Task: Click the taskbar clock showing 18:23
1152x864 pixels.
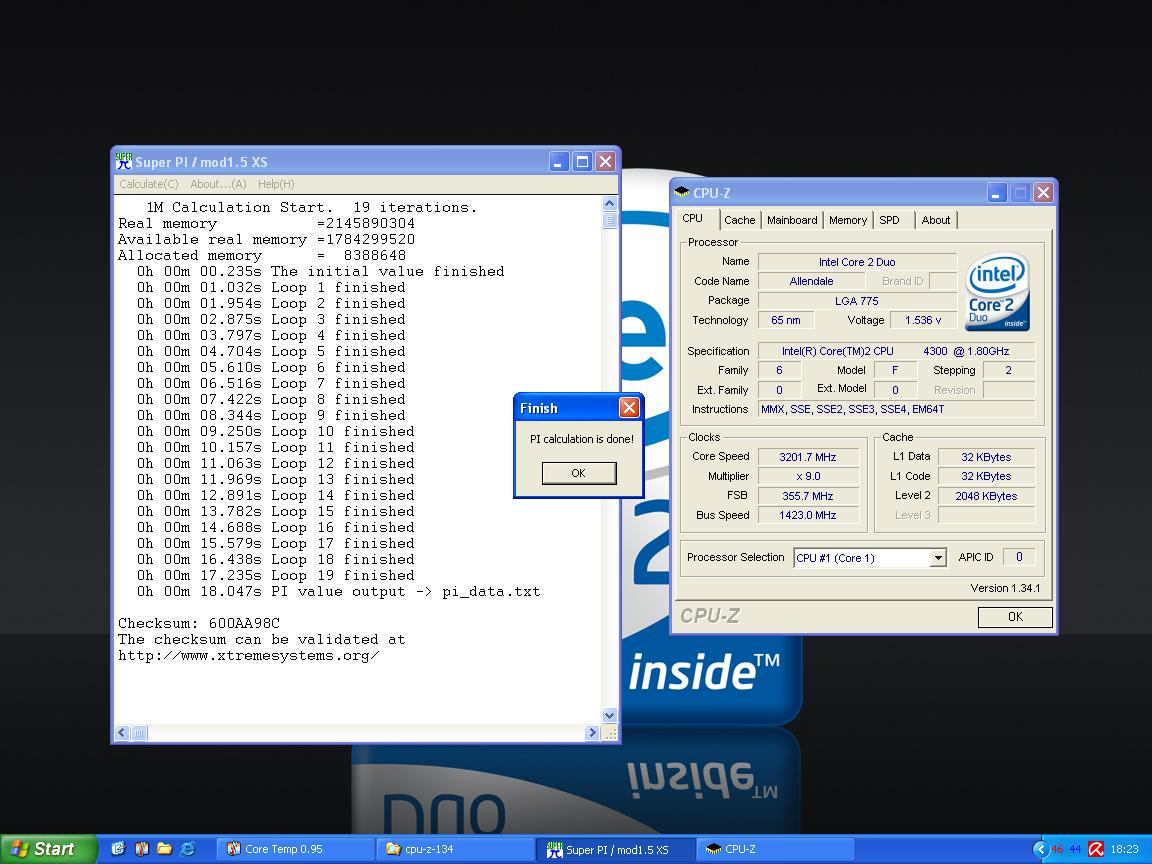Action: click(1125, 849)
